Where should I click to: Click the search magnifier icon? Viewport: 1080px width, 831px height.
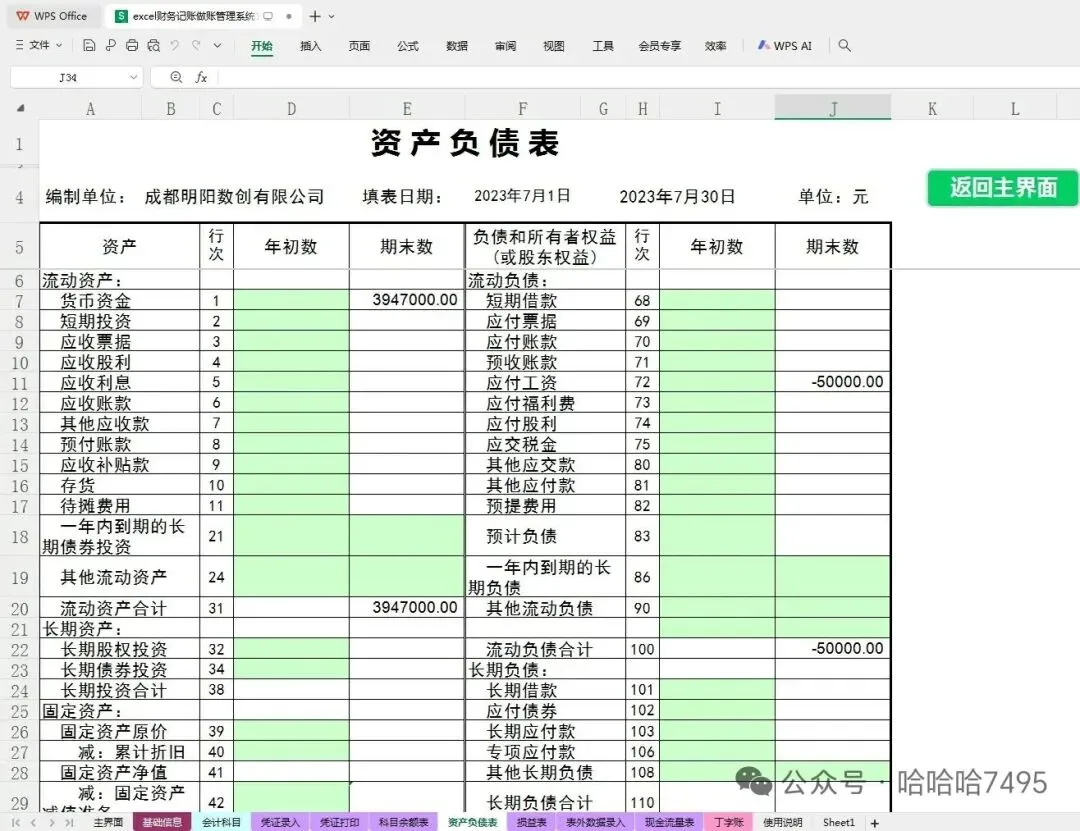pos(844,45)
